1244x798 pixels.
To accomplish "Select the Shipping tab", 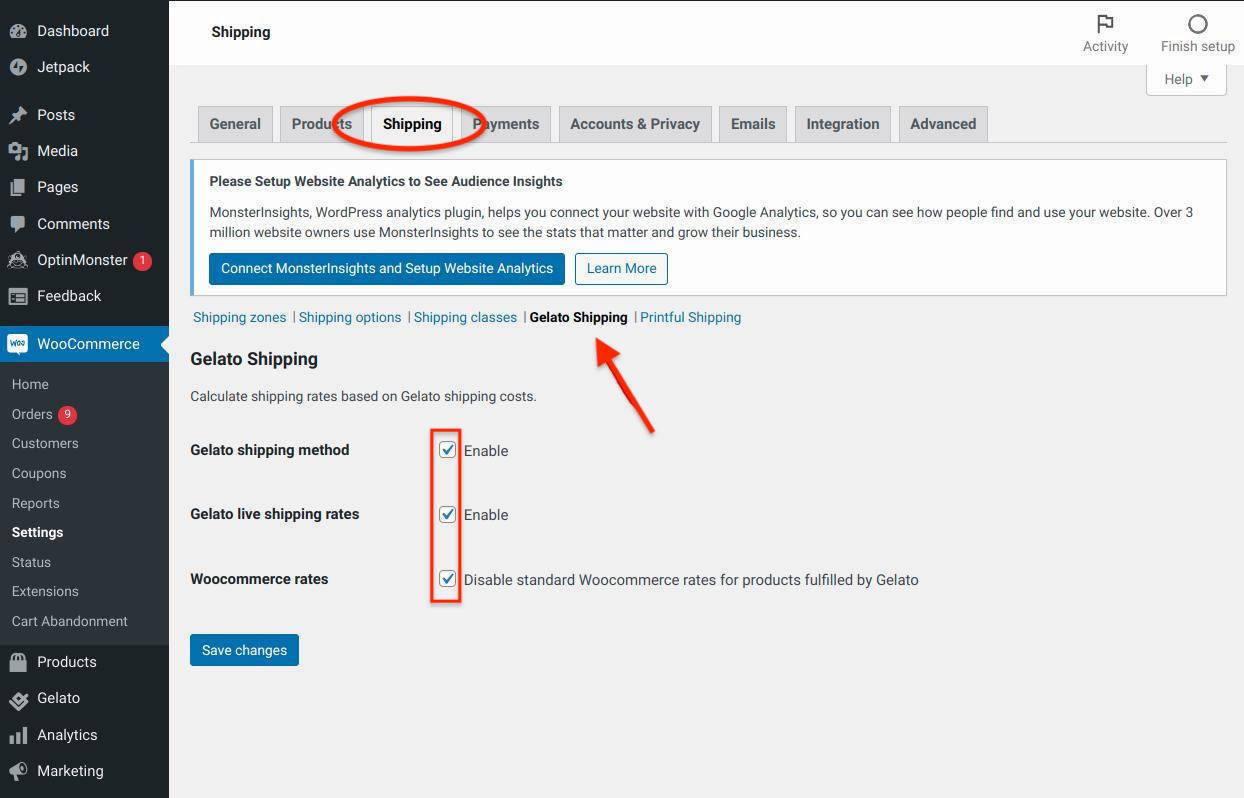I will (412, 124).
